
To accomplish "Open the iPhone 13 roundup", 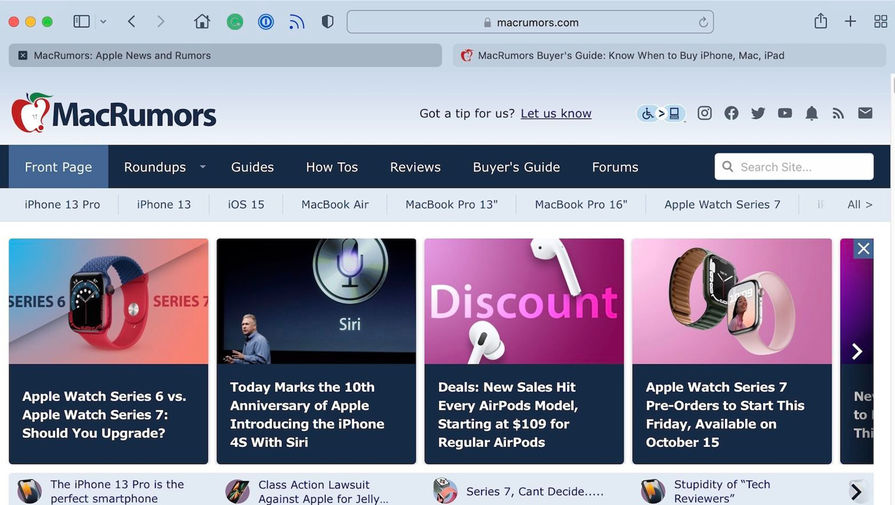I will tap(164, 204).
